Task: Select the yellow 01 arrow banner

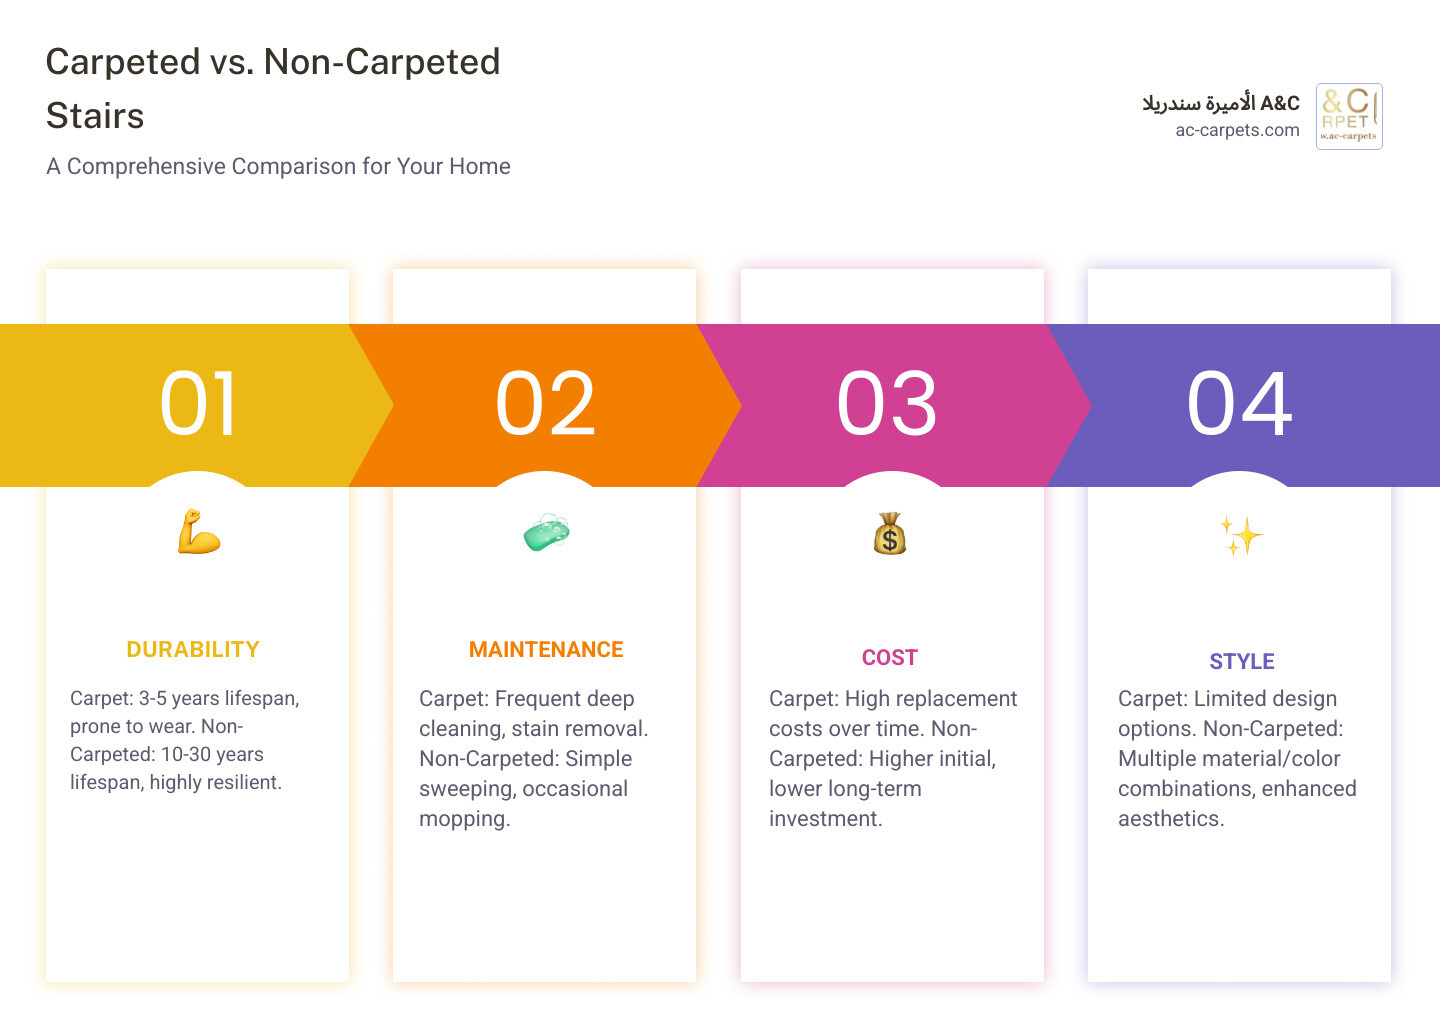Action: coord(198,405)
